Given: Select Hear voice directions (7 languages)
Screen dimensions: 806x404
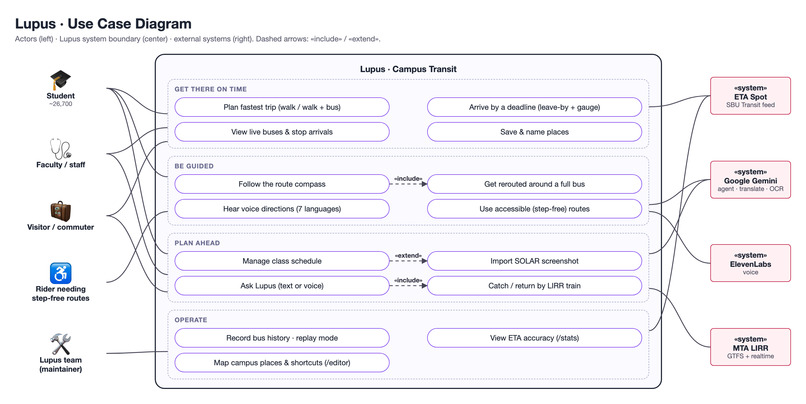Looking at the screenshot, I should [x=282, y=209].
